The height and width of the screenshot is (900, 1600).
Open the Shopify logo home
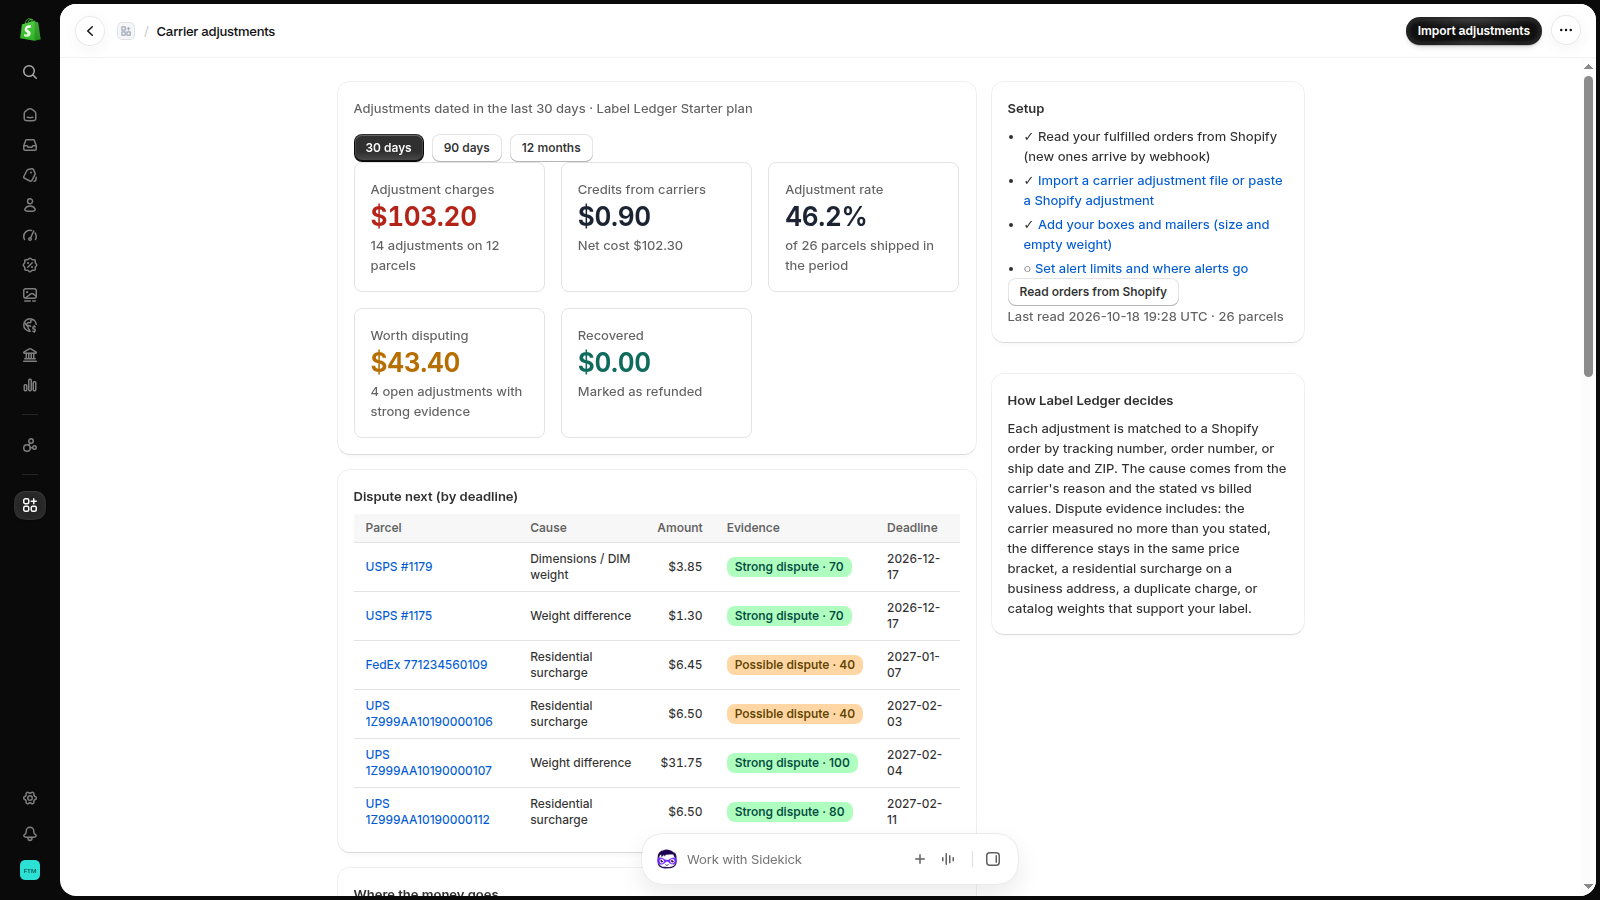[30, 30]
